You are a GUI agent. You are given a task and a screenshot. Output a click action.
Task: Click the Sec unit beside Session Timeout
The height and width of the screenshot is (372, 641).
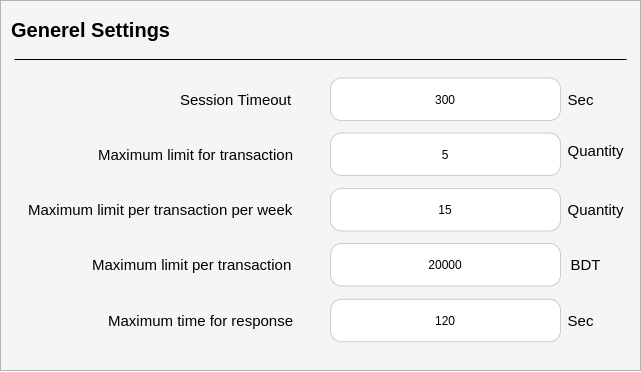pos(580,100)
